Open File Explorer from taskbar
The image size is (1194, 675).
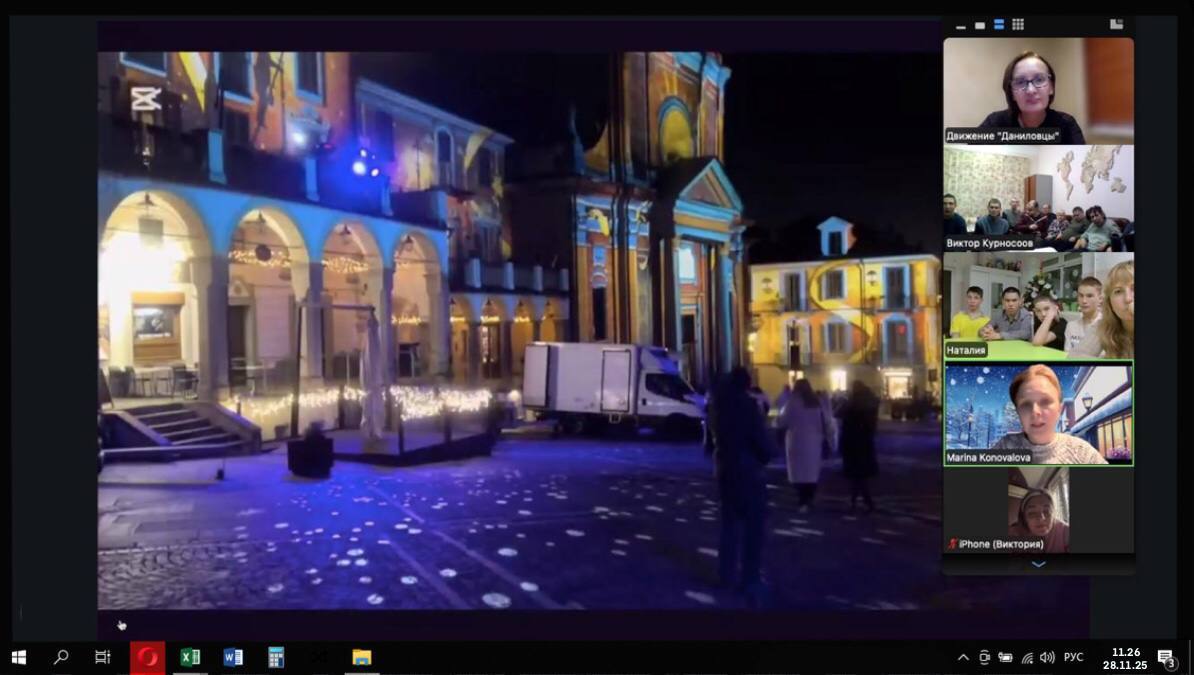pos(362,657)
